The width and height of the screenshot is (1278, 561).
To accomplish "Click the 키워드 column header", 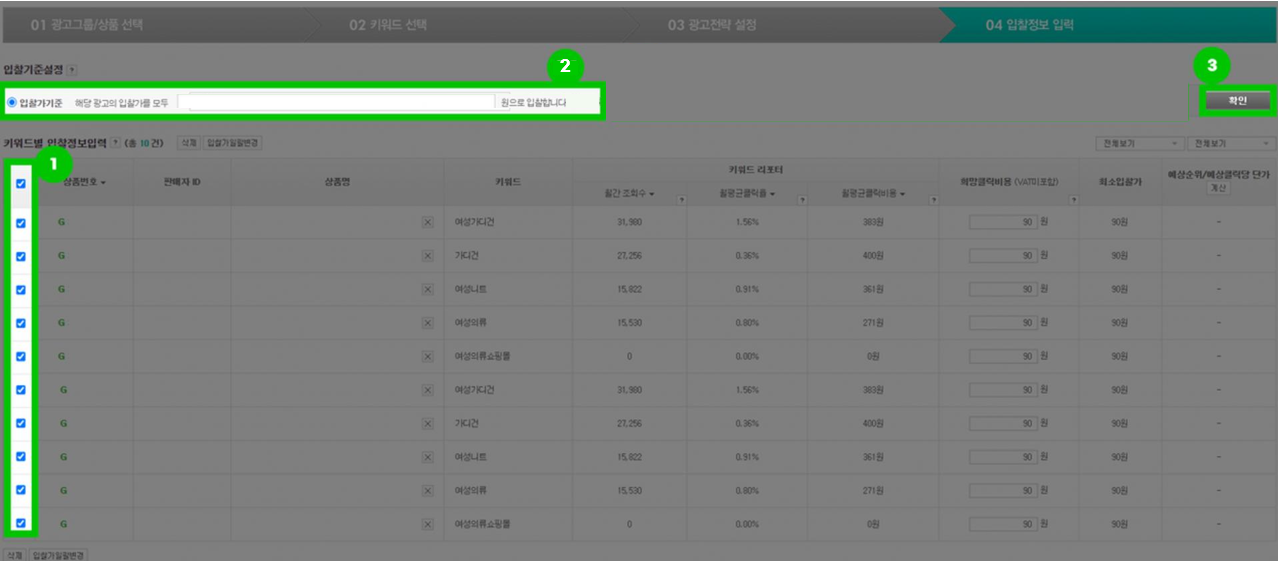I will coord(508,182).
